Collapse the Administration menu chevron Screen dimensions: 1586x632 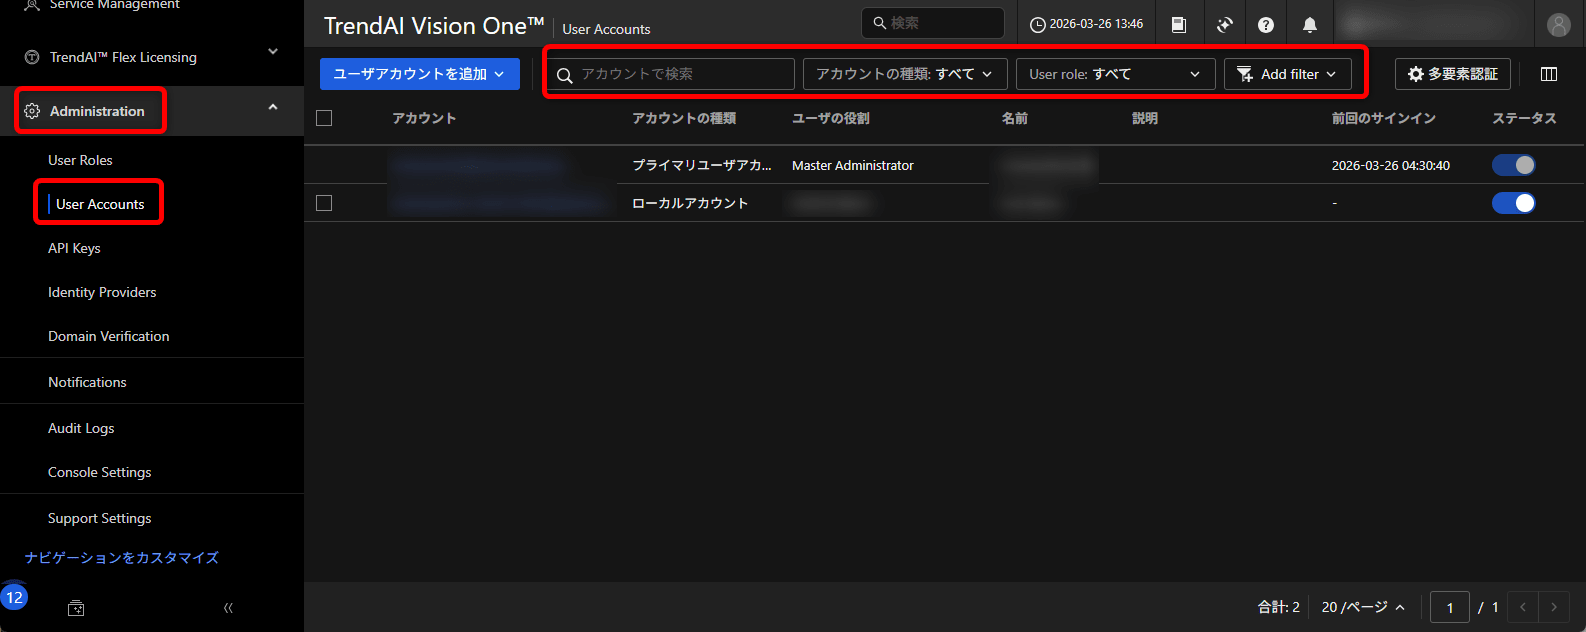pos(273,108)
